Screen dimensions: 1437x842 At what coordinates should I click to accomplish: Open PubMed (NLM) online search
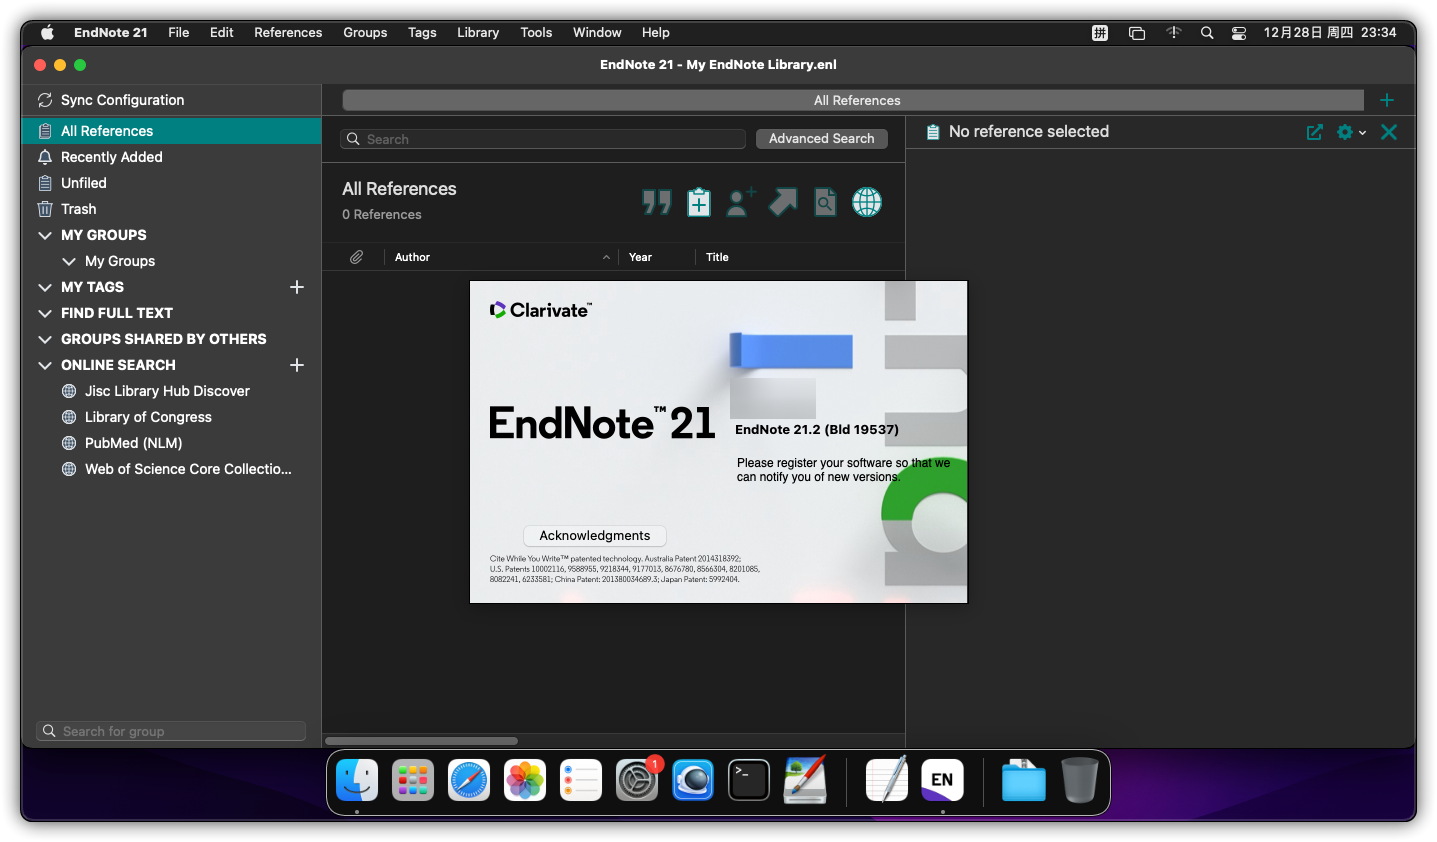click(x=133, y=443)
